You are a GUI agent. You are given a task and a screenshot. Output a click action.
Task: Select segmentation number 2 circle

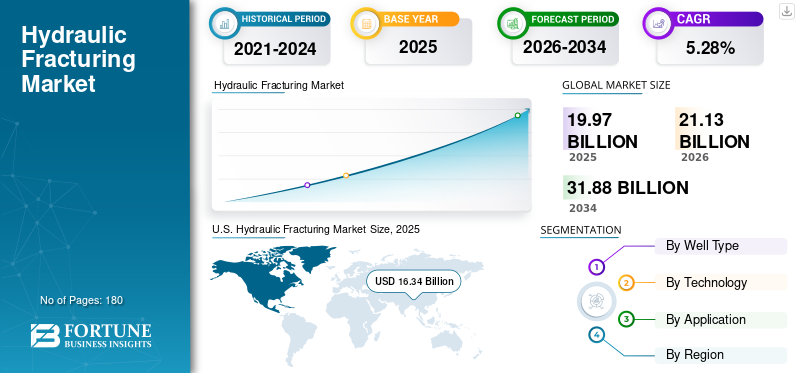[x=627, y=283]
